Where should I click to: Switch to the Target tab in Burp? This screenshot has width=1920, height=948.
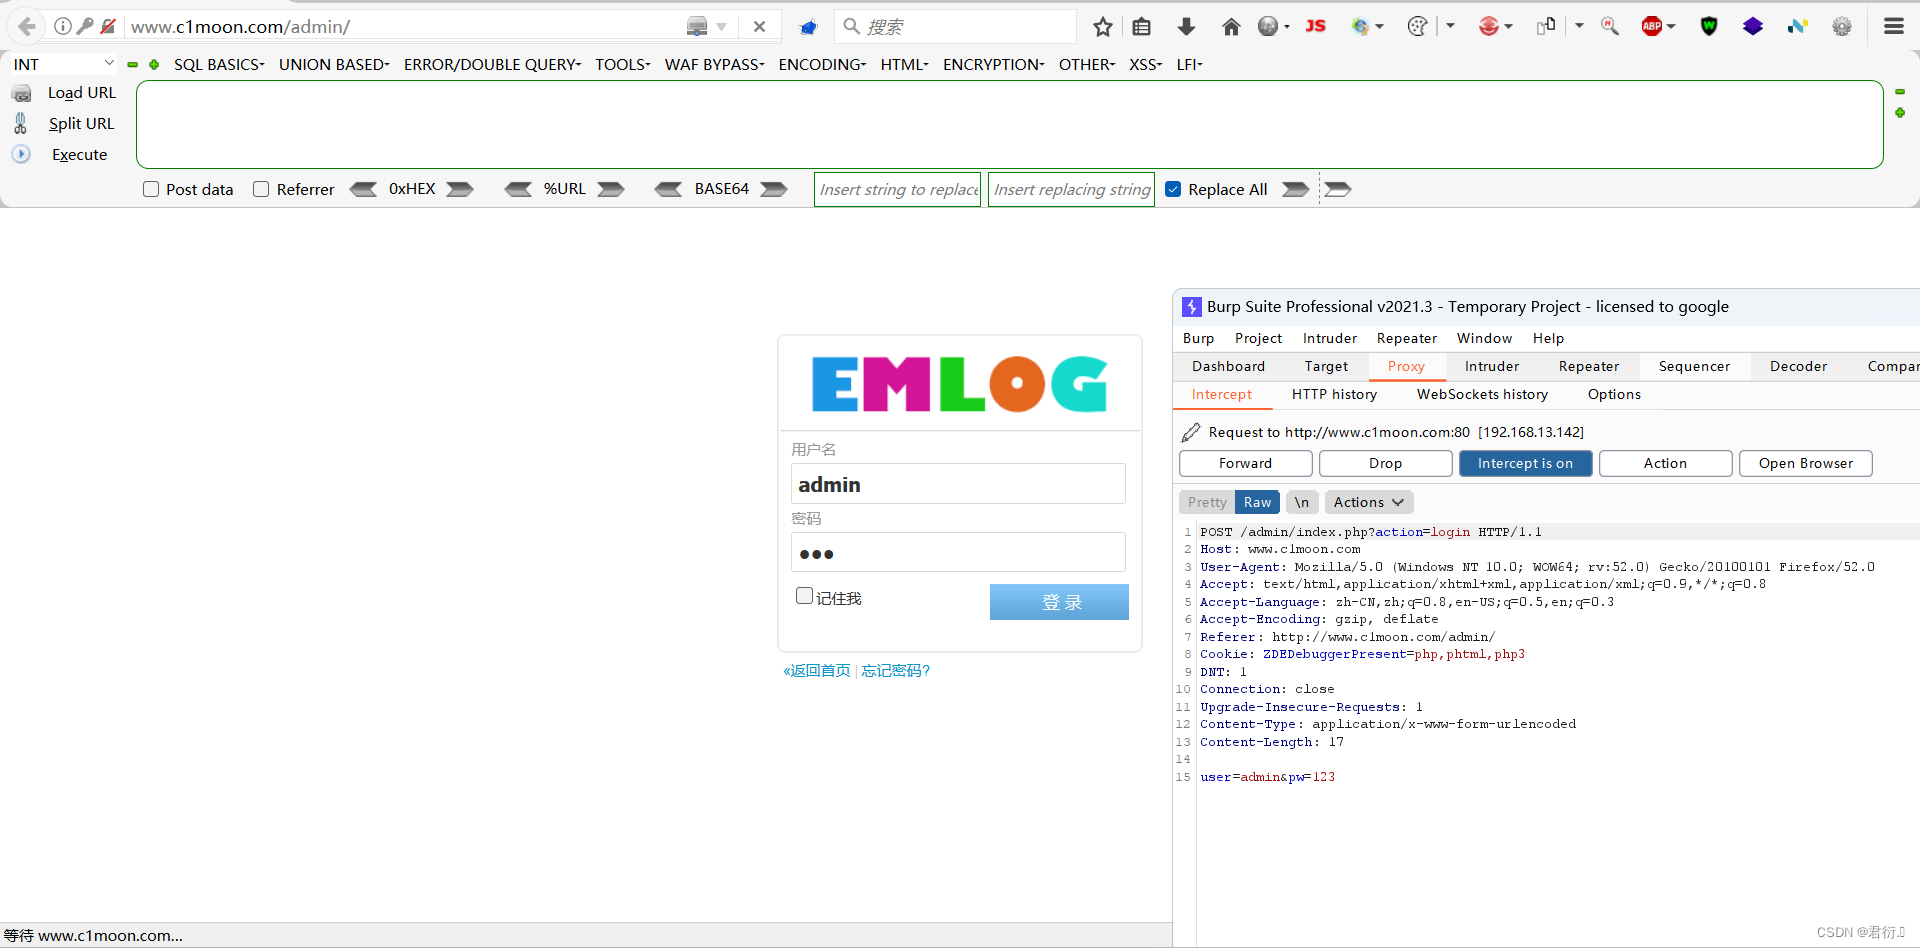coord(1326,366)
